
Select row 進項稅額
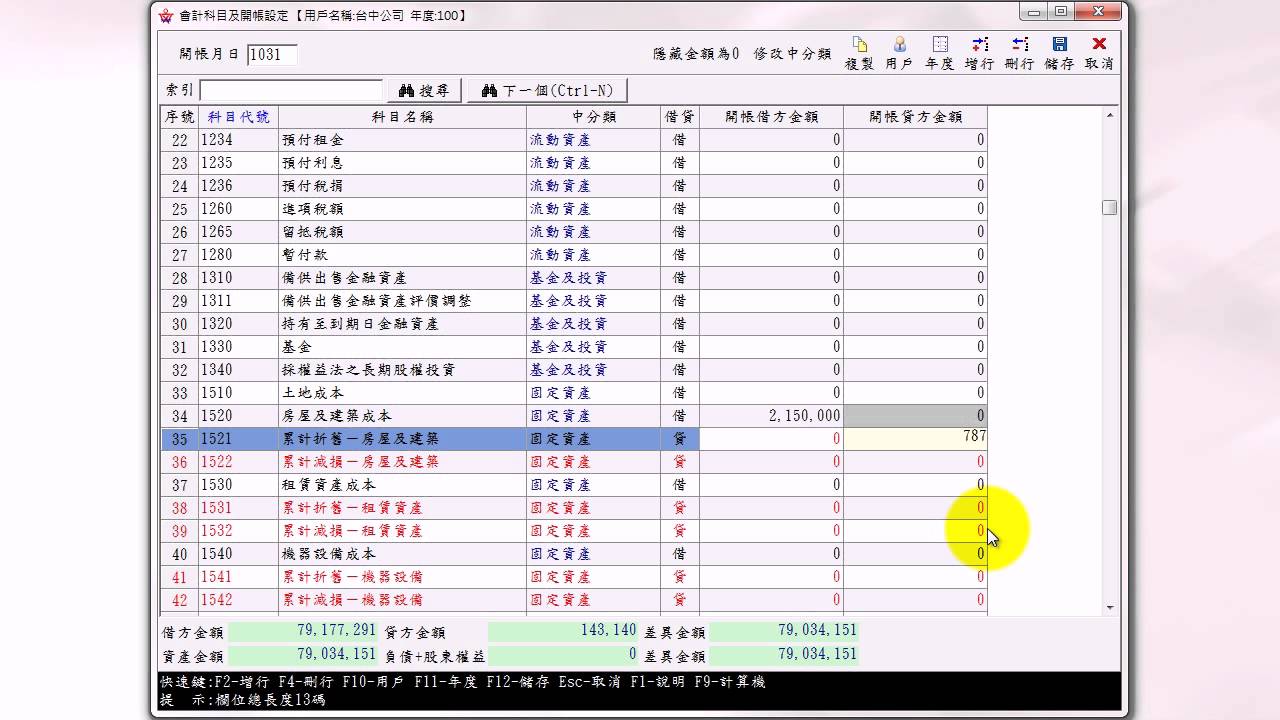[574, 209]
